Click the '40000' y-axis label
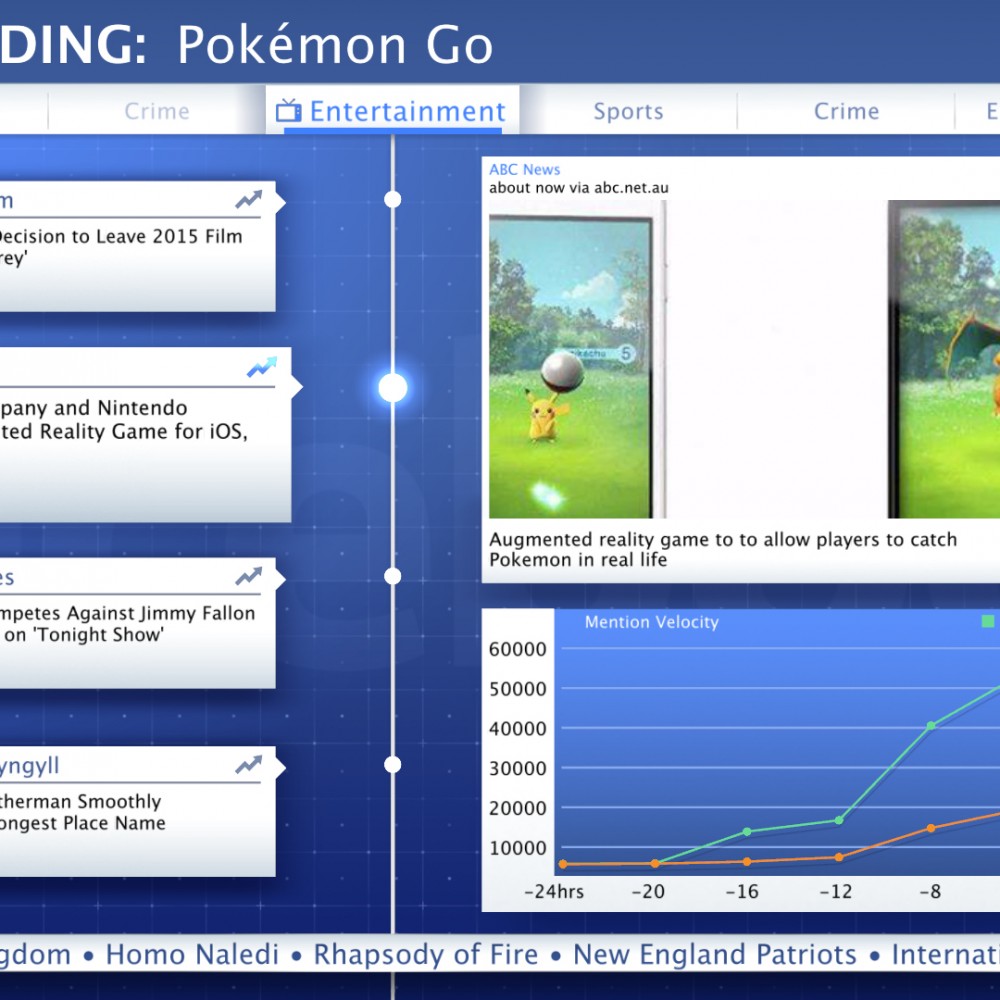The height and width of the screenshot is (1000, 1000). click(517, 728)
